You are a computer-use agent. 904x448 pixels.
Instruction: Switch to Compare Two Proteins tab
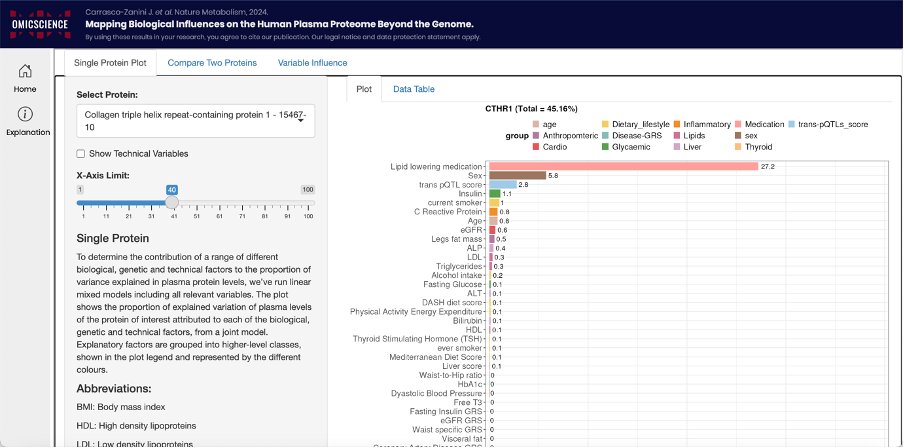point(212,63)
